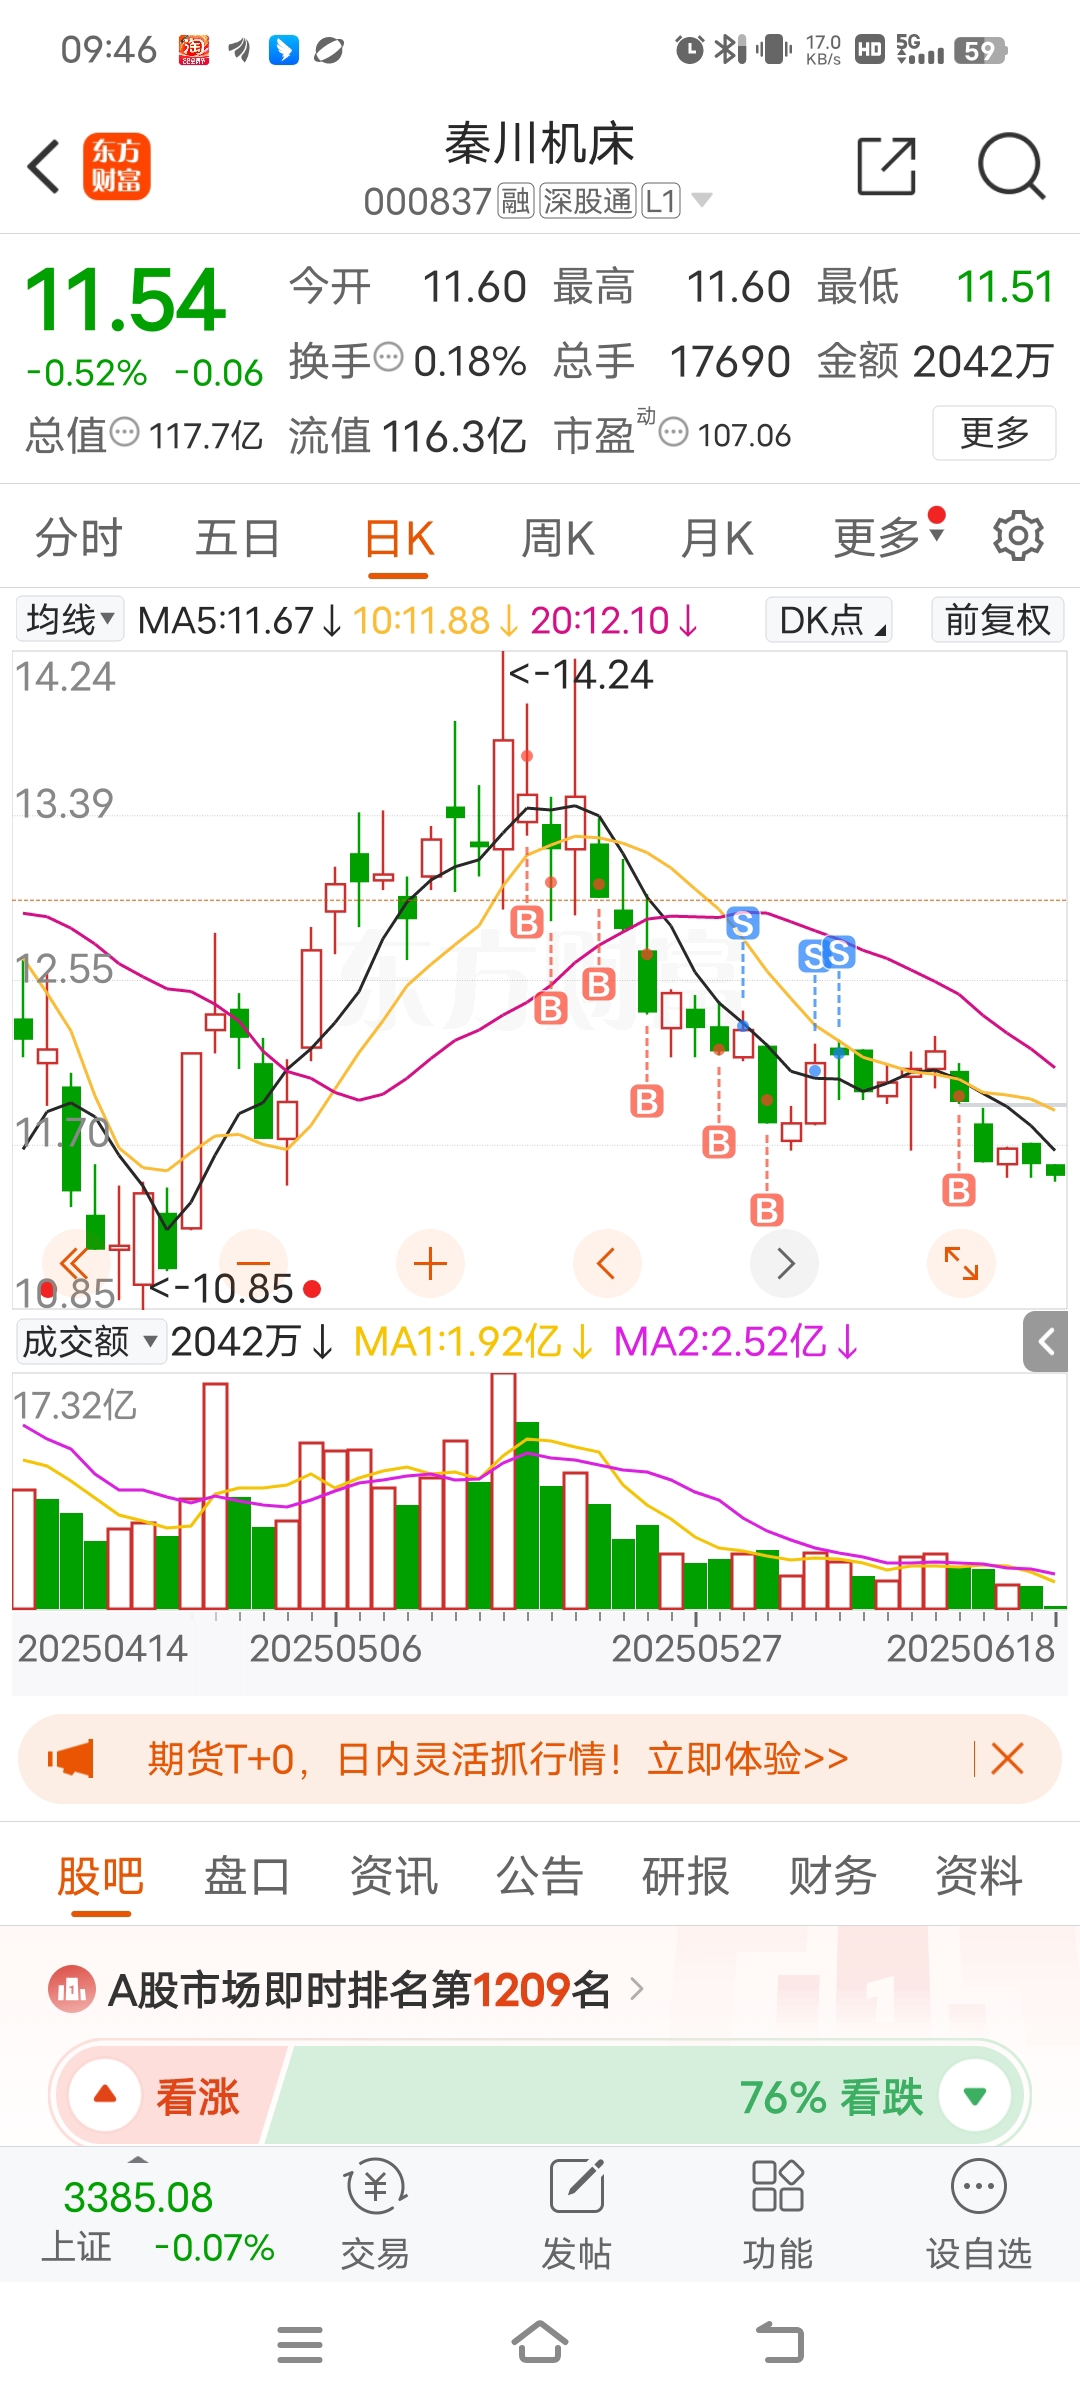Open chart settings gear icon
The width and height of the screenshot is (1080, 2408).
(x=1018, y=536)
